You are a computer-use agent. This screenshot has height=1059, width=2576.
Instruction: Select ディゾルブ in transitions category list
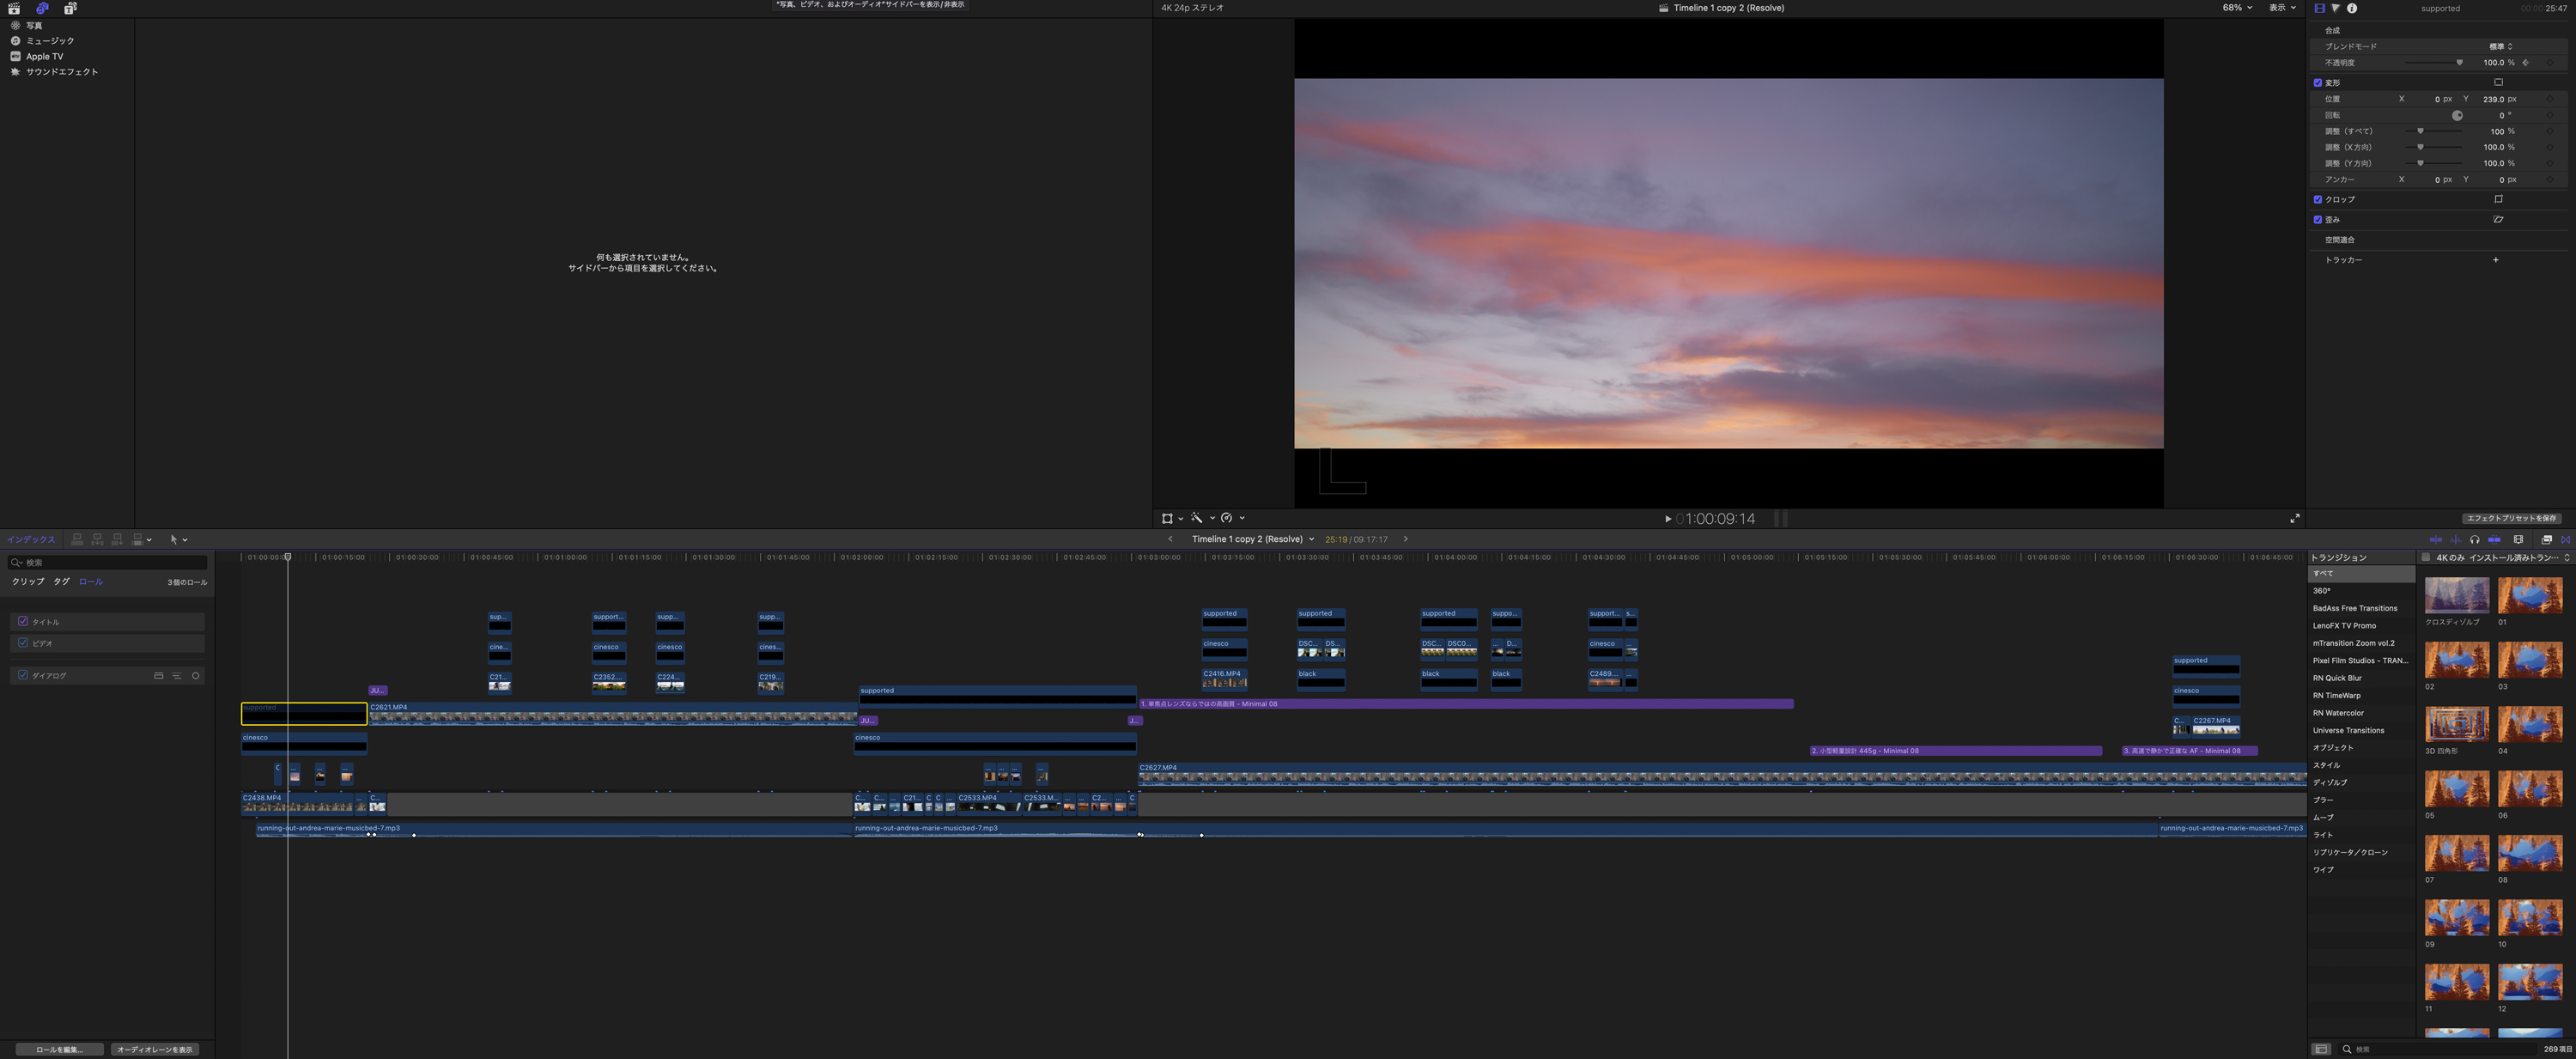2330,782
